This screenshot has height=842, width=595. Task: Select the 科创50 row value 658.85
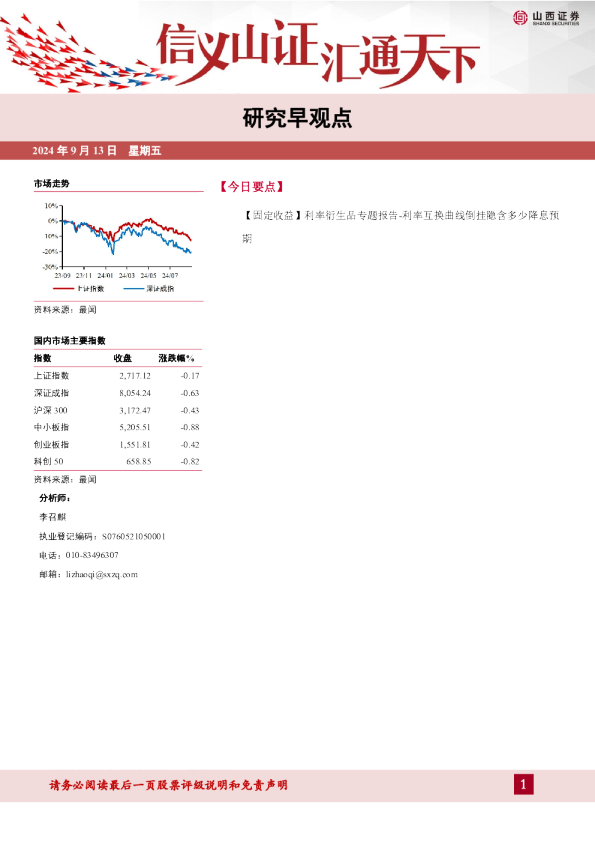tap(139, 461)
